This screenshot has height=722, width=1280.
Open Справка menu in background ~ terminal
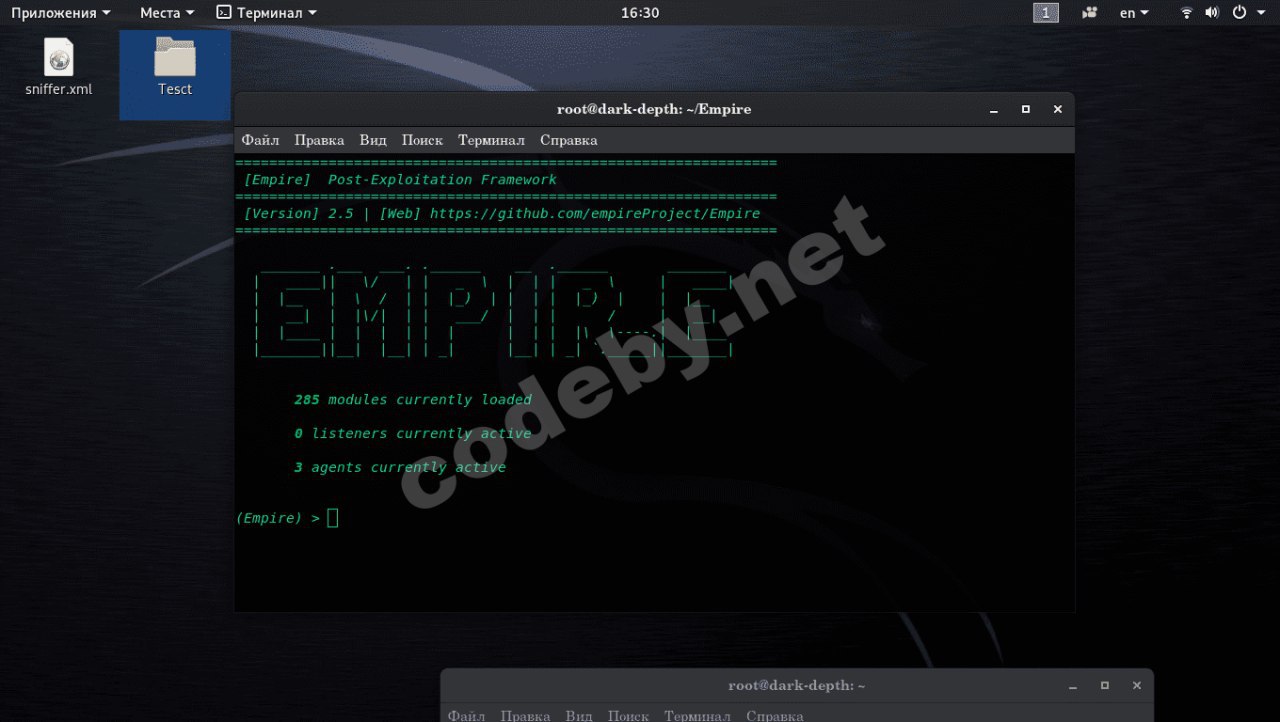(775, 715)
